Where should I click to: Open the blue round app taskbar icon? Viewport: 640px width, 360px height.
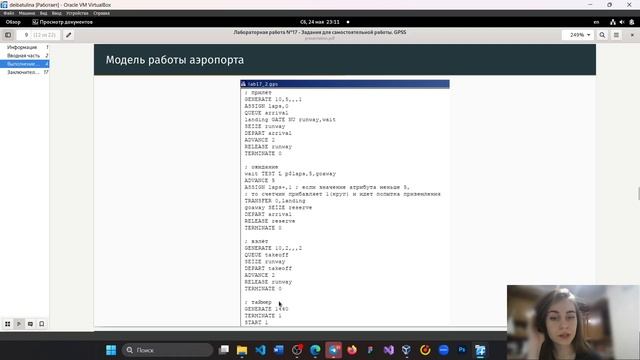(443, 350)
